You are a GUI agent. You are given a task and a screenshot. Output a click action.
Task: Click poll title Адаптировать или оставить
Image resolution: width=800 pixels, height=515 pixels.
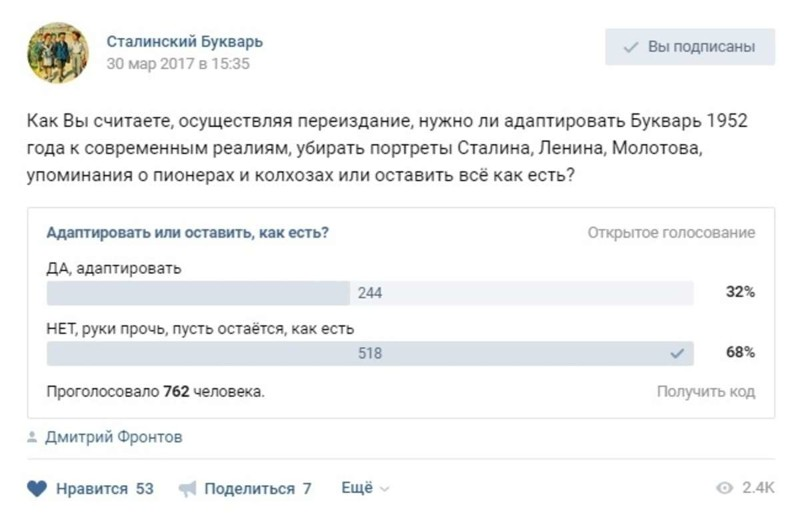tap(188, 233)
